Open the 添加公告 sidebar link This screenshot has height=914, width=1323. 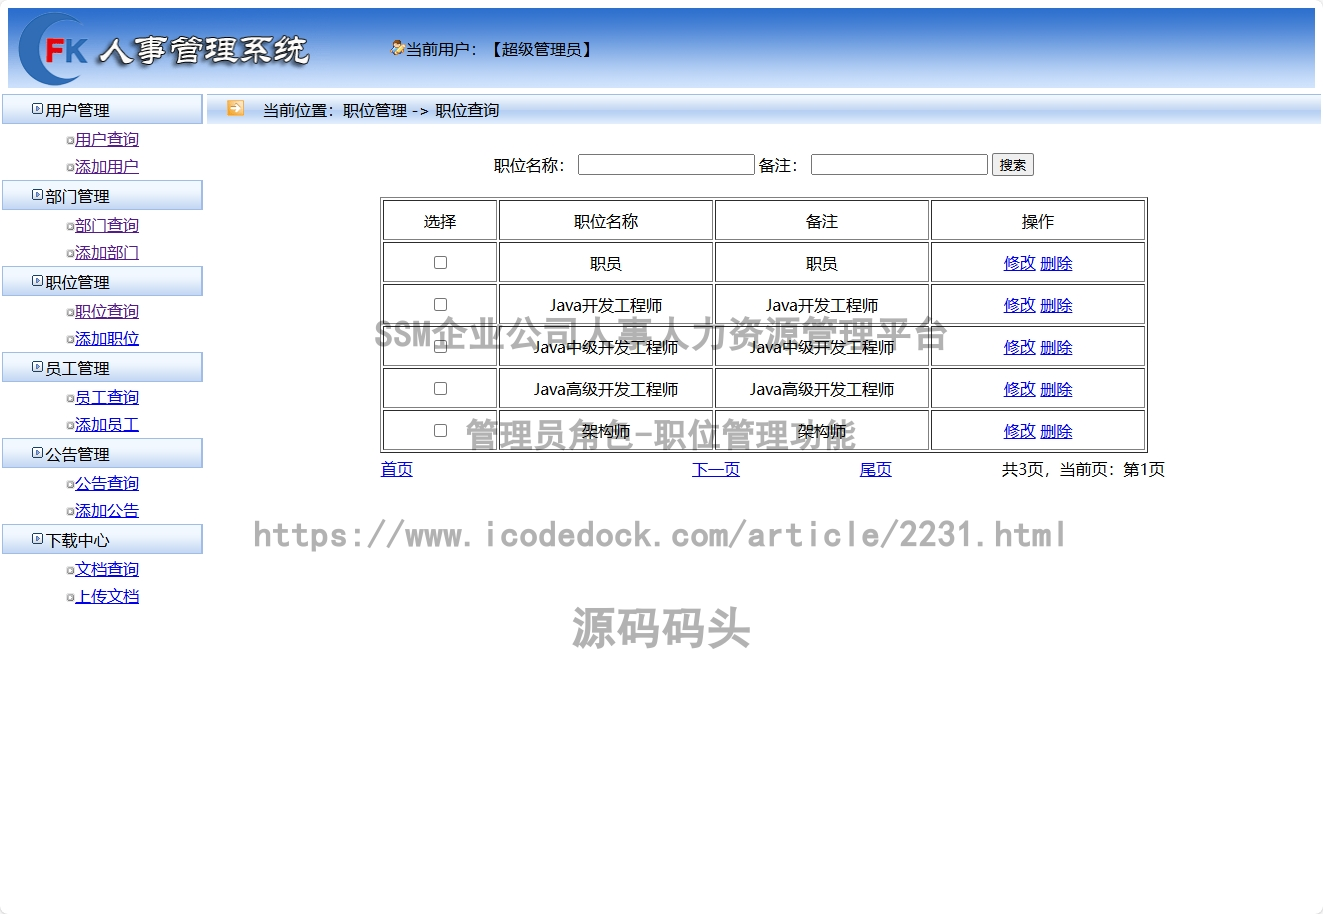coord(107,510)
